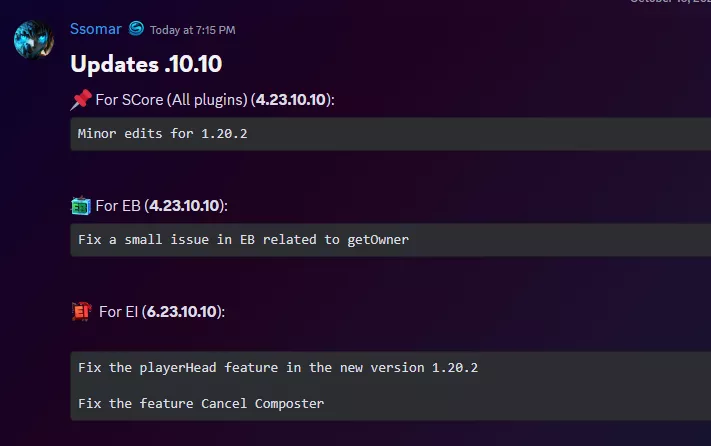Image resolution: width=711 pixels, height=446 pixels.
Task: Click the 'Today at 7:15 PM' timestamp
Action: click(x=193, y=30)
